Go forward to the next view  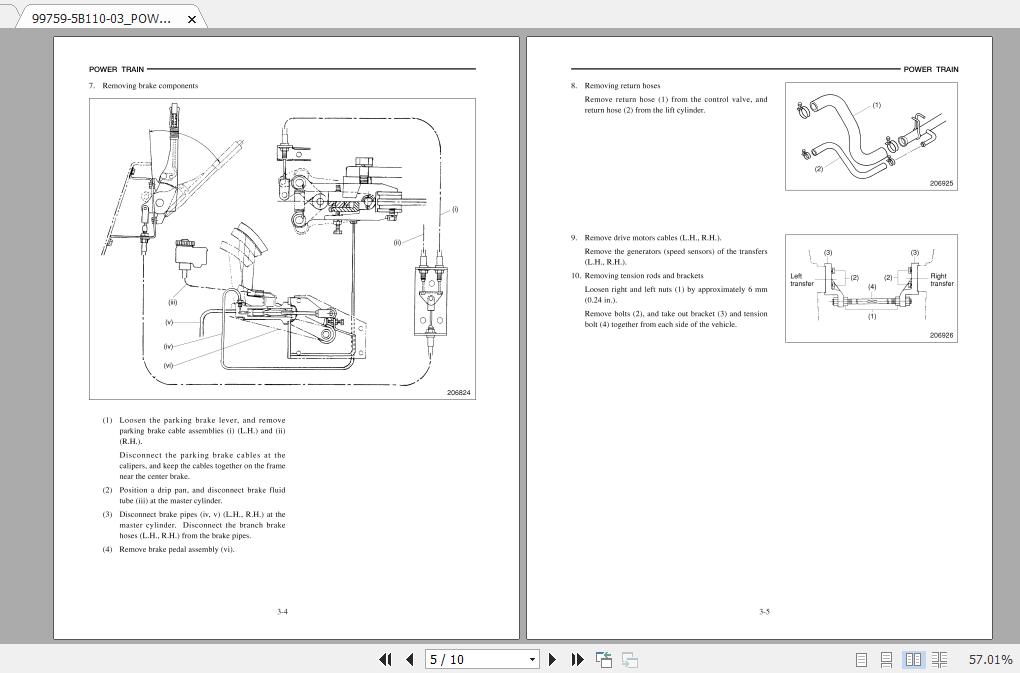coord(629,660)
